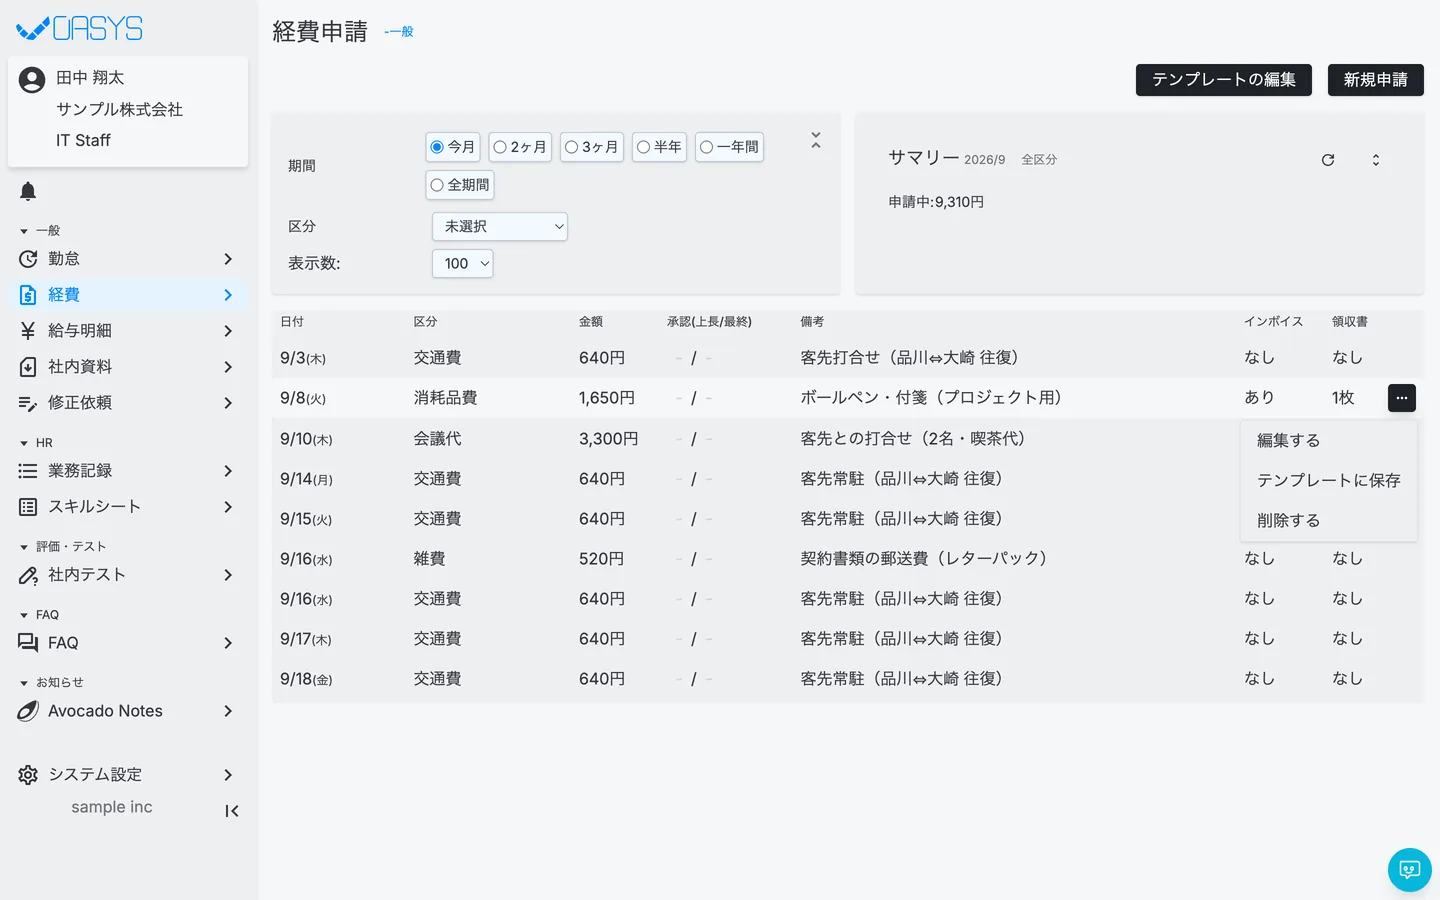
Task: Click the Avocado Notes avocado icon
Action: click(x=28, y=711)
